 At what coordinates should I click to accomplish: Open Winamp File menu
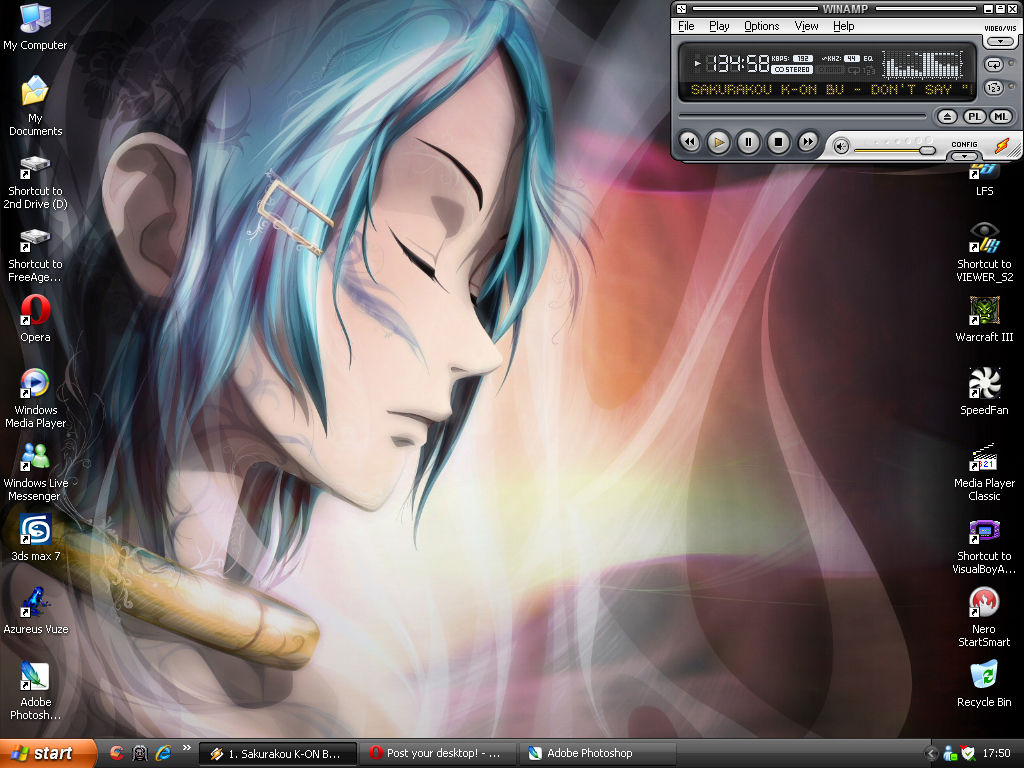[686, 26]
